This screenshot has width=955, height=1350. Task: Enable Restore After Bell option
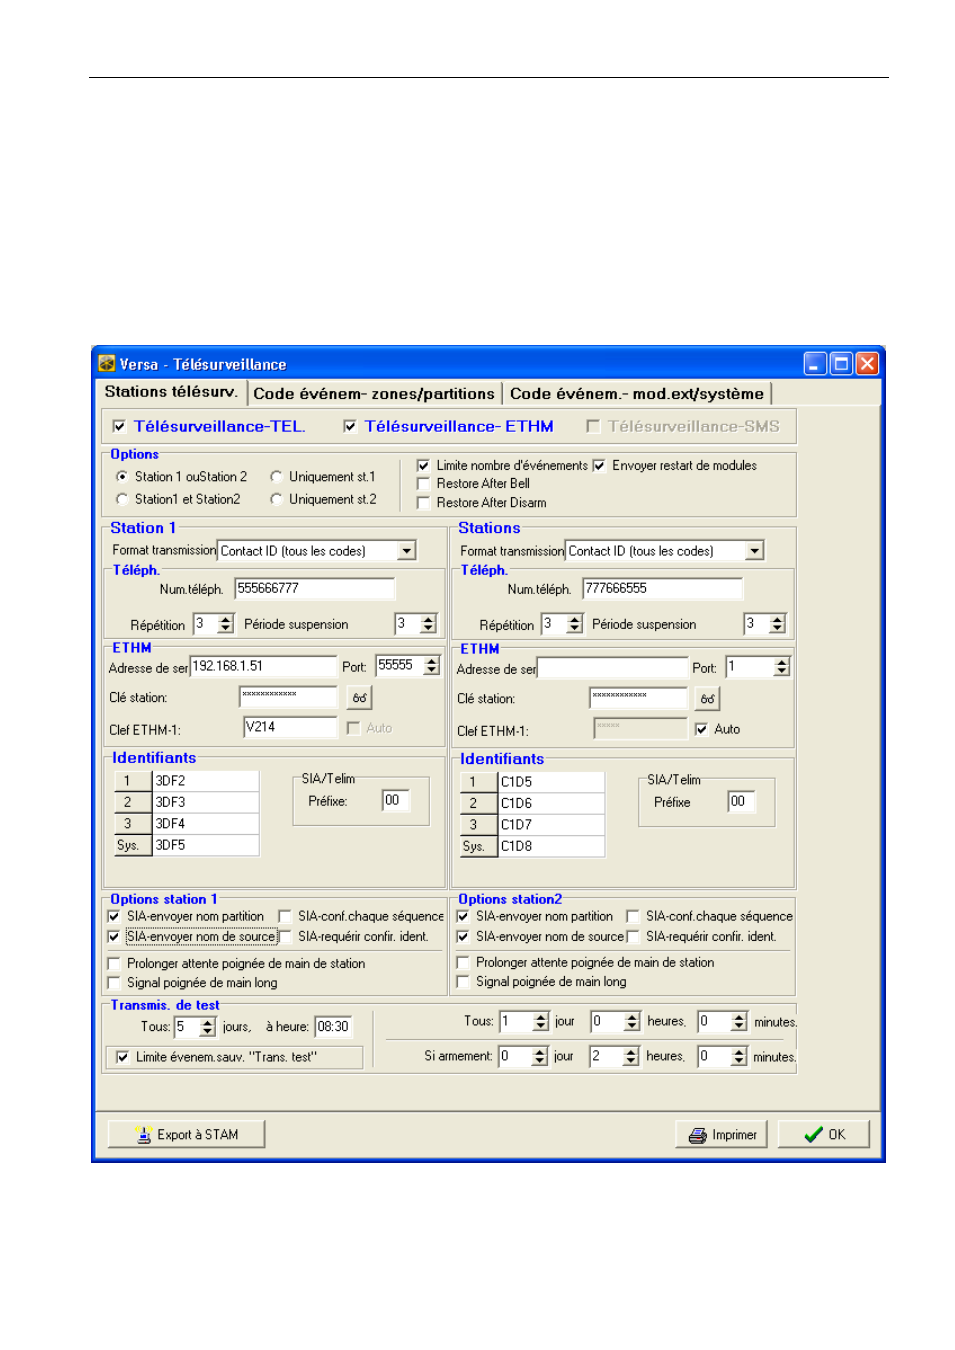pyautogui.click(x=423, y=484)
